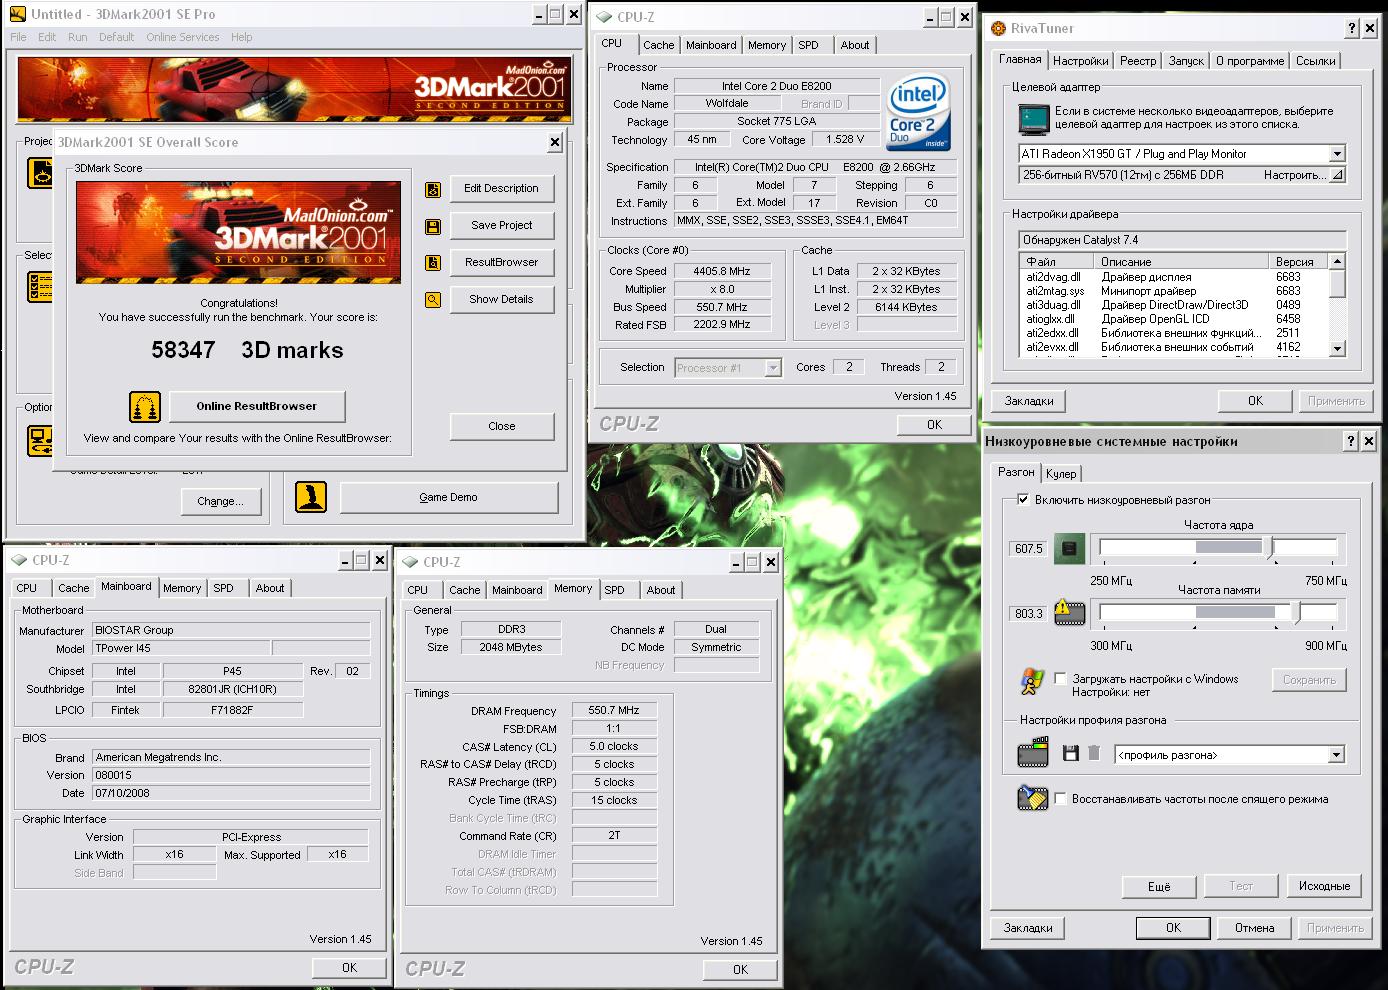Open the Processor #1 selection dropdown in CPU-Z

point(772,367)
